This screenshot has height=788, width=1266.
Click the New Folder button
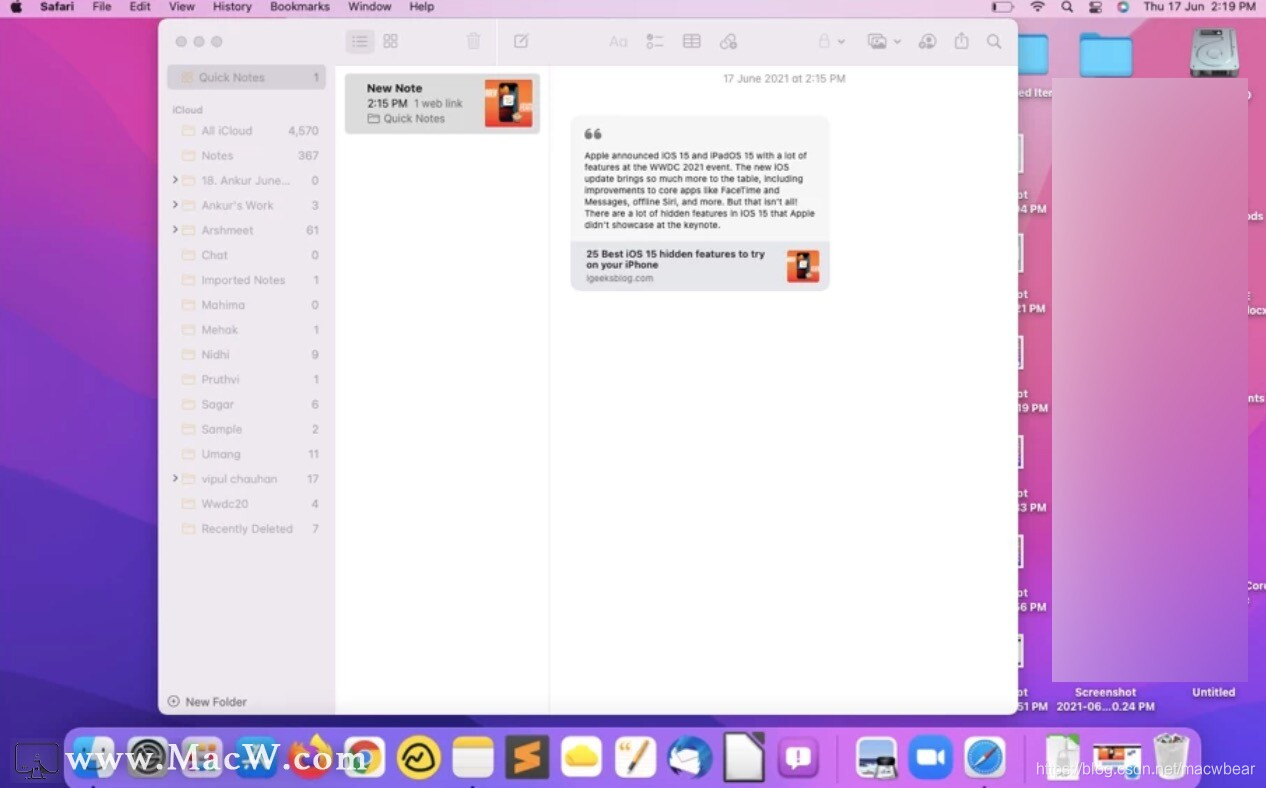[207, 702]
